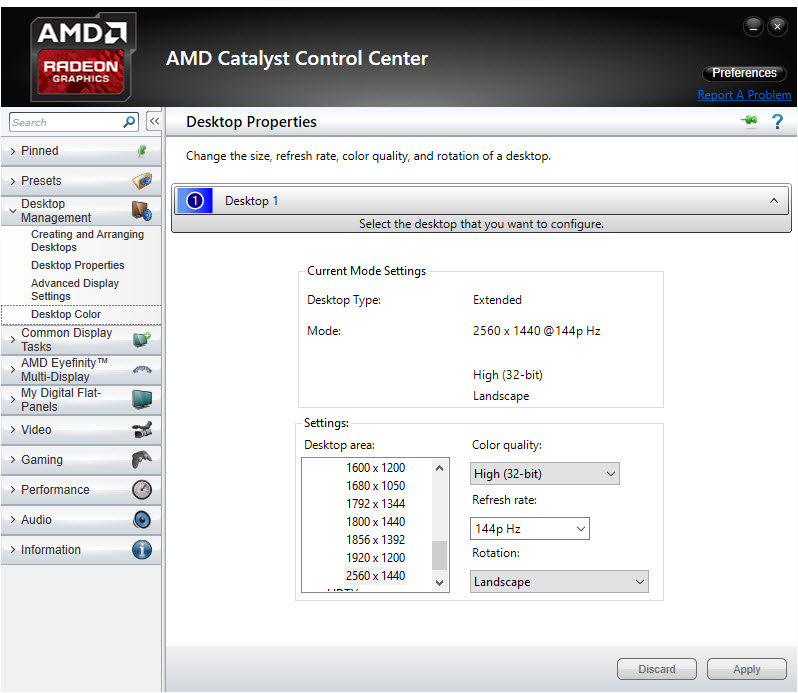Expand the Information section
This screenshot has height=693, width=798.
13,550
